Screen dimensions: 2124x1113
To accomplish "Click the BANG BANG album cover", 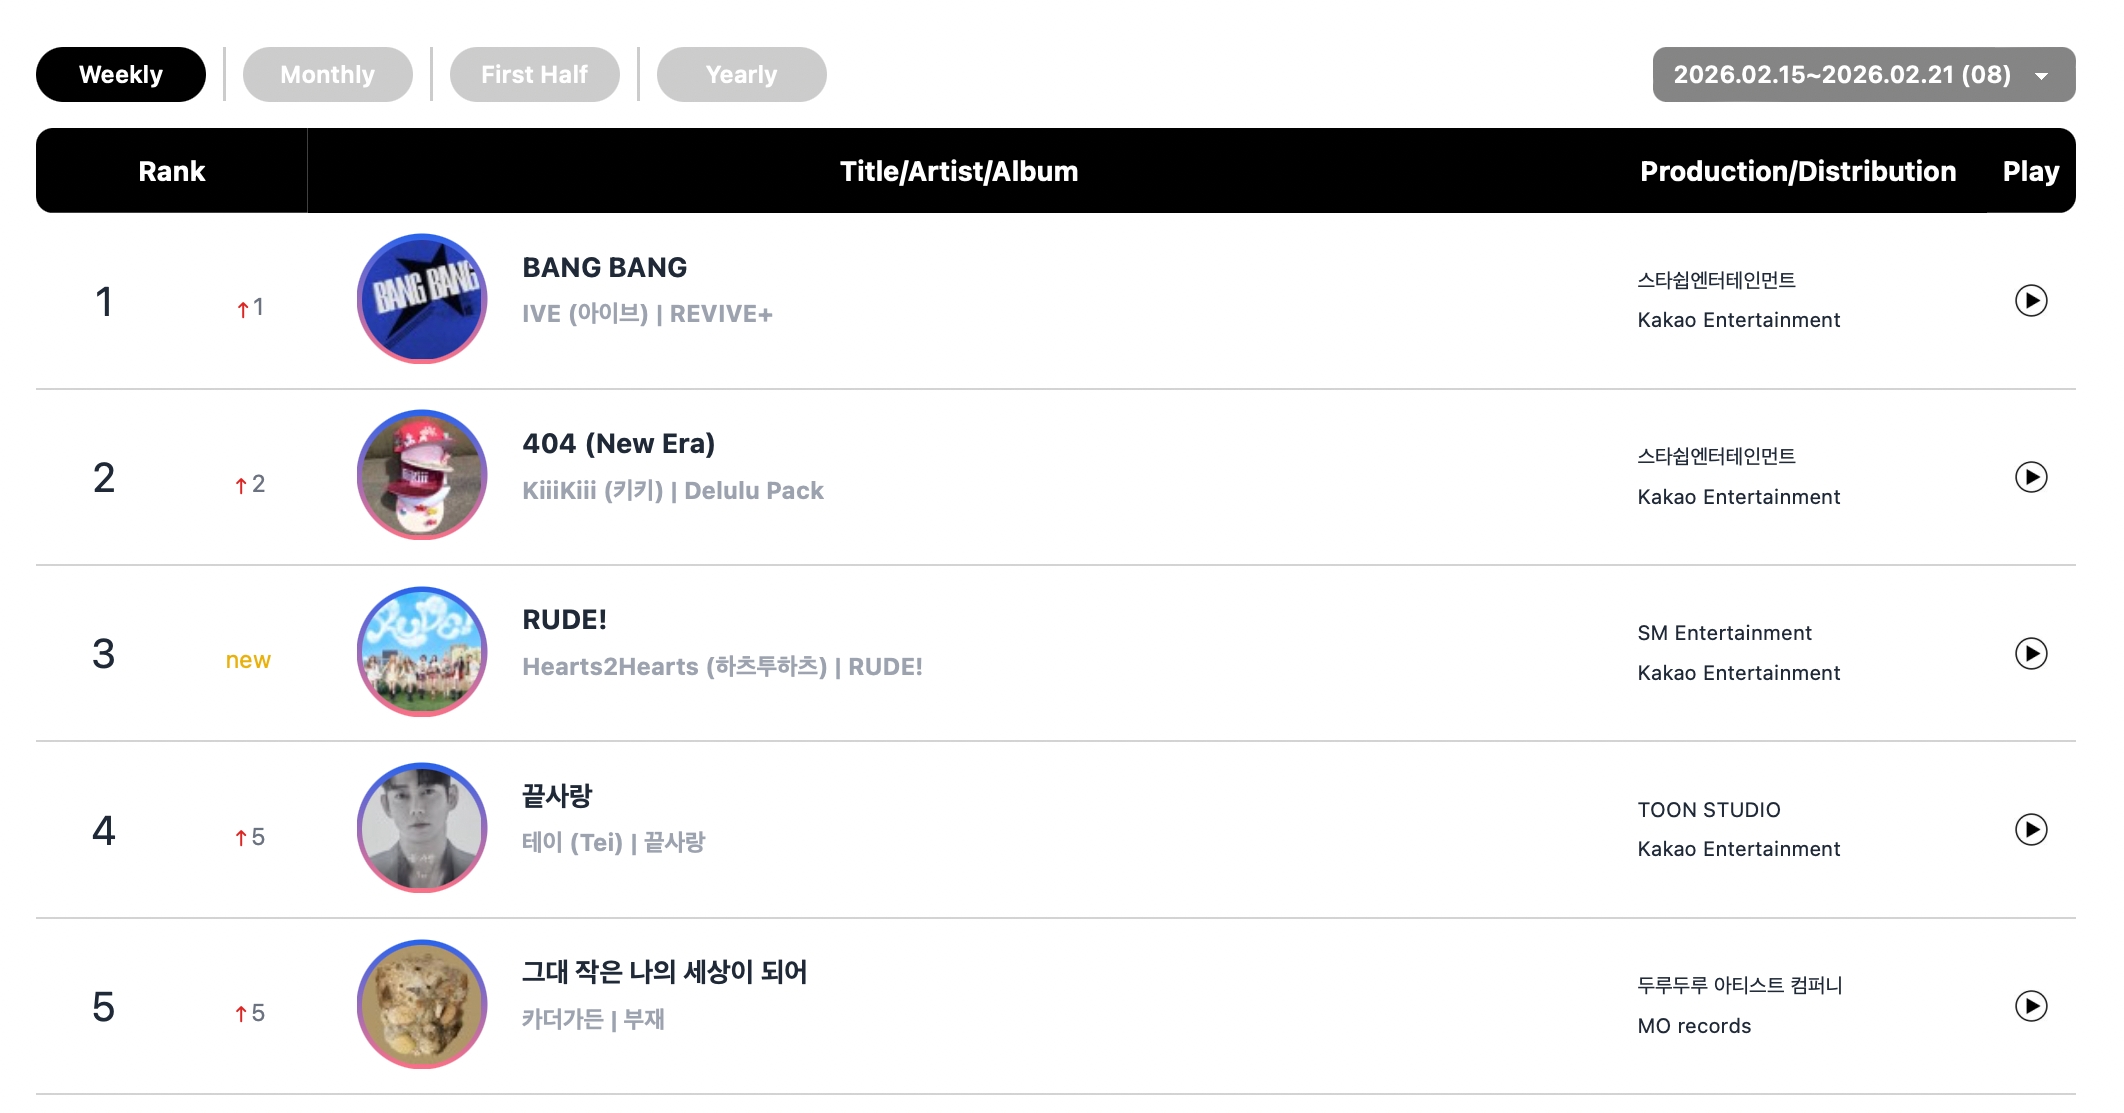I will [x=422, y=298].
